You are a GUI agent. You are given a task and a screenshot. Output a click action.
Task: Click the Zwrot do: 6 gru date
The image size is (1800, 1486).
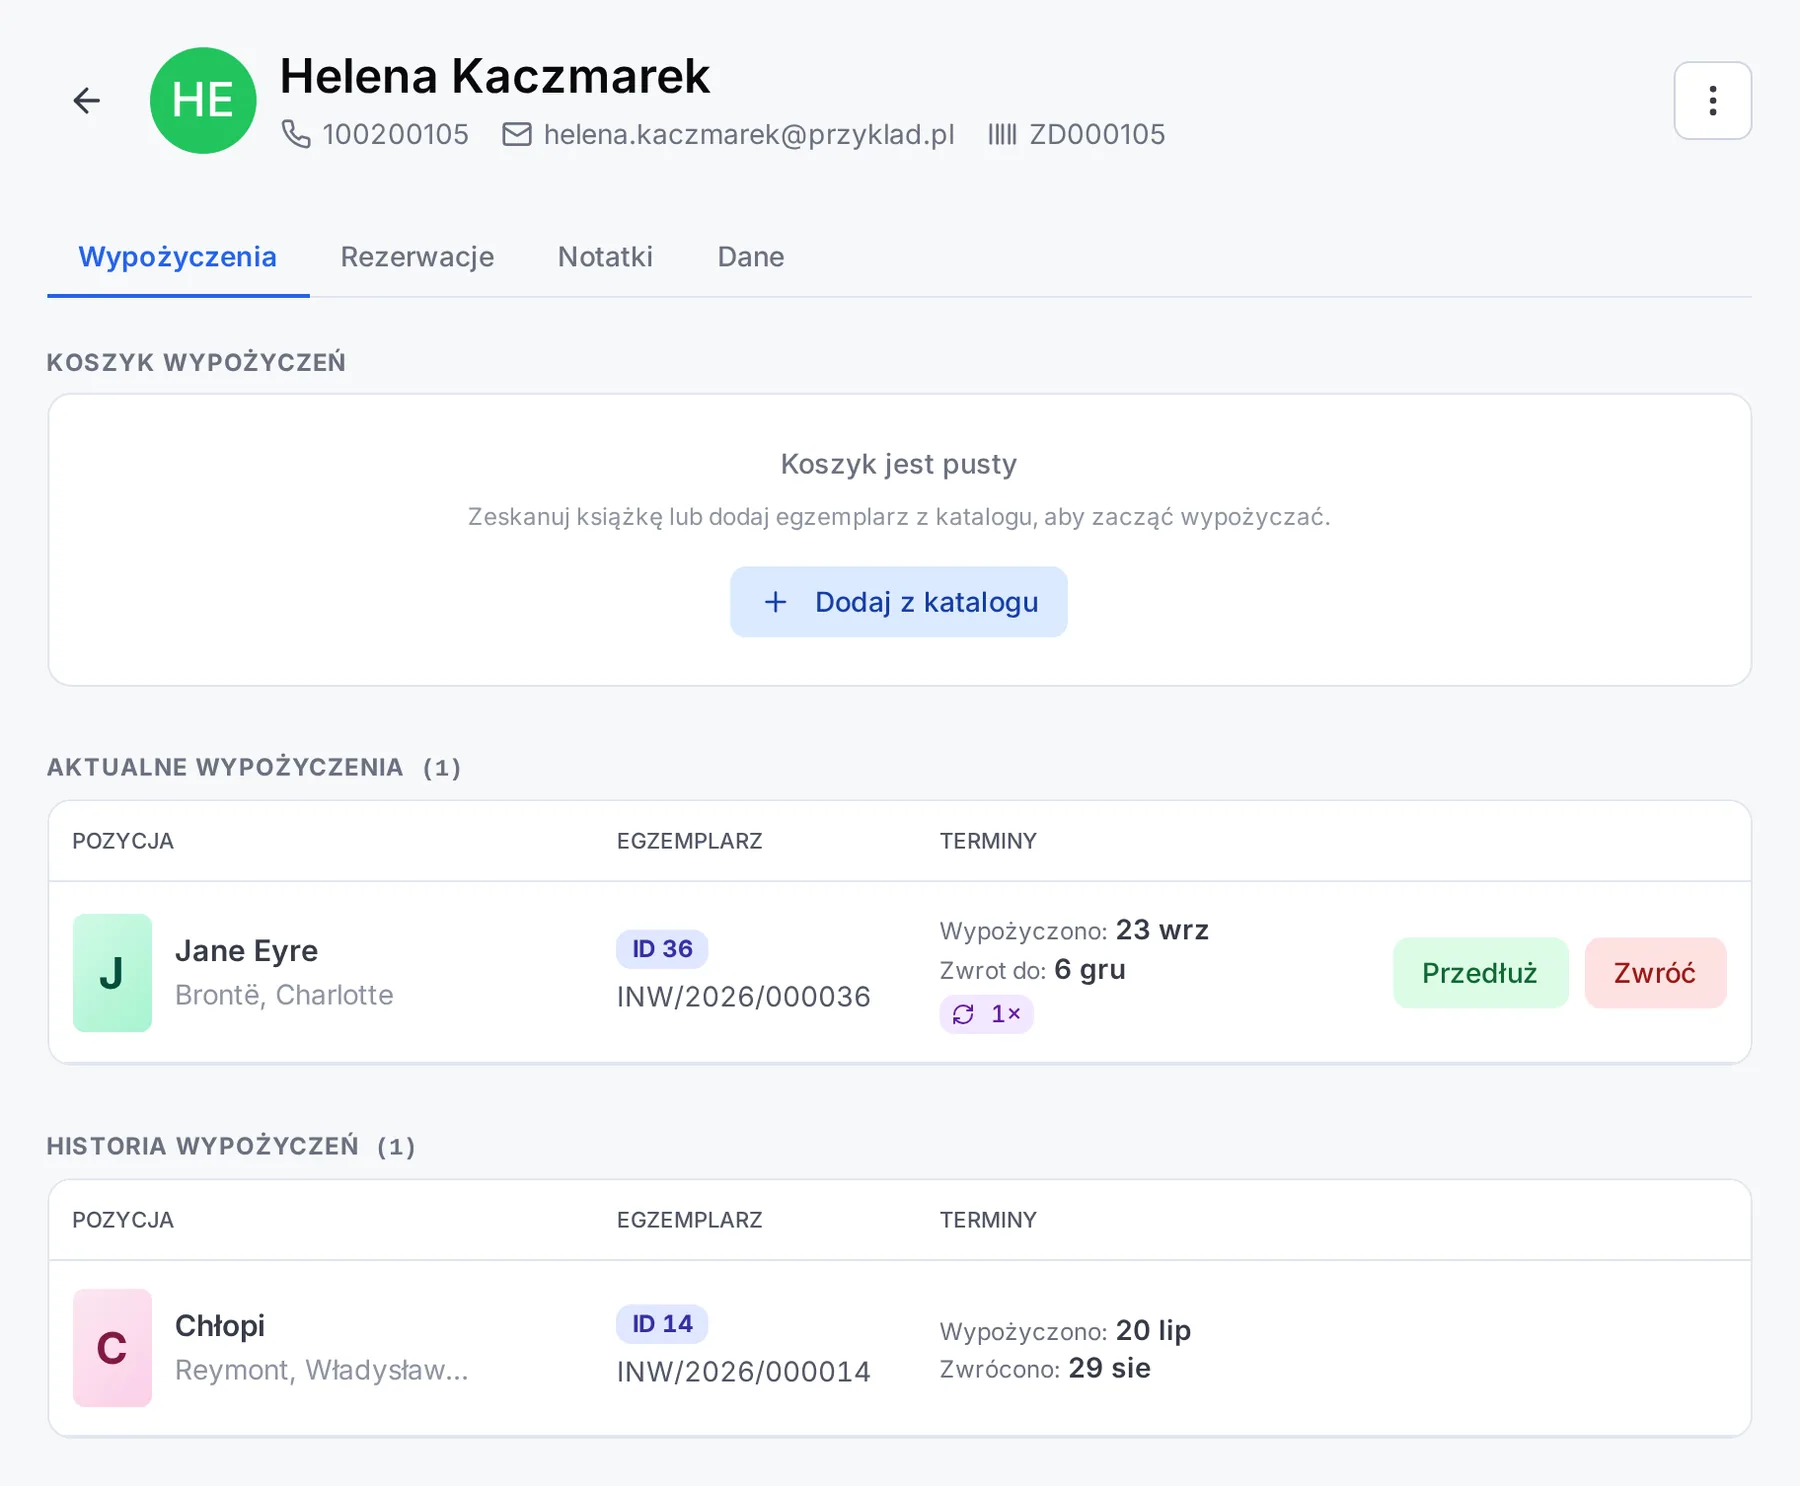tap(1033, 970)
